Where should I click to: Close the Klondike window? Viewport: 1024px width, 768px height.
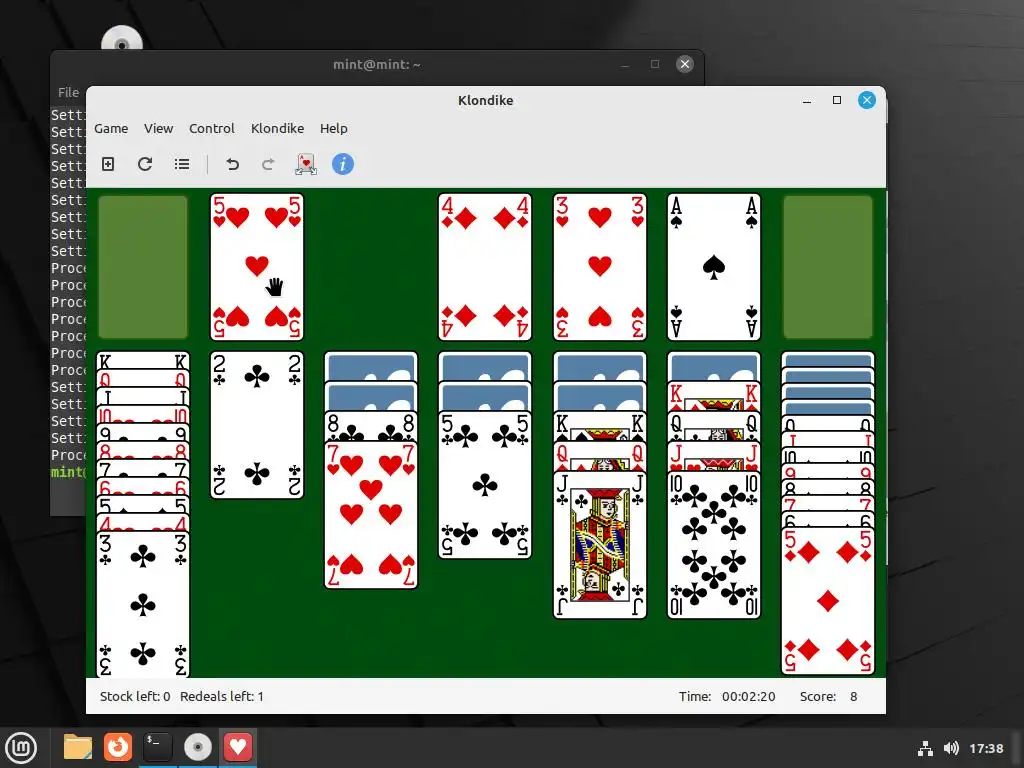coord(867,100)
